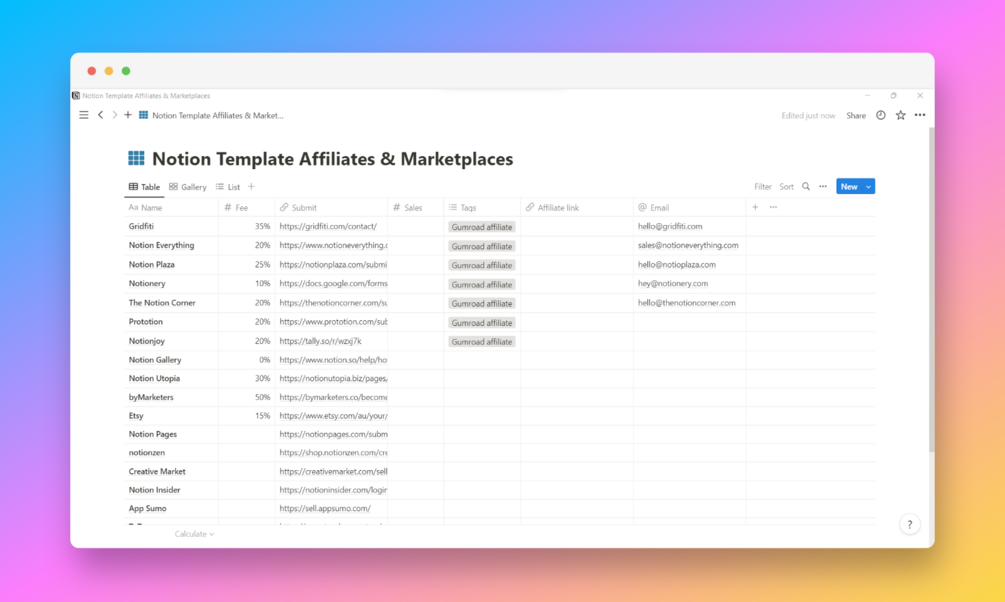The image size is (1005, 602).
Task: Click the green macOS fullscreen dot
Action: [126, 71]
